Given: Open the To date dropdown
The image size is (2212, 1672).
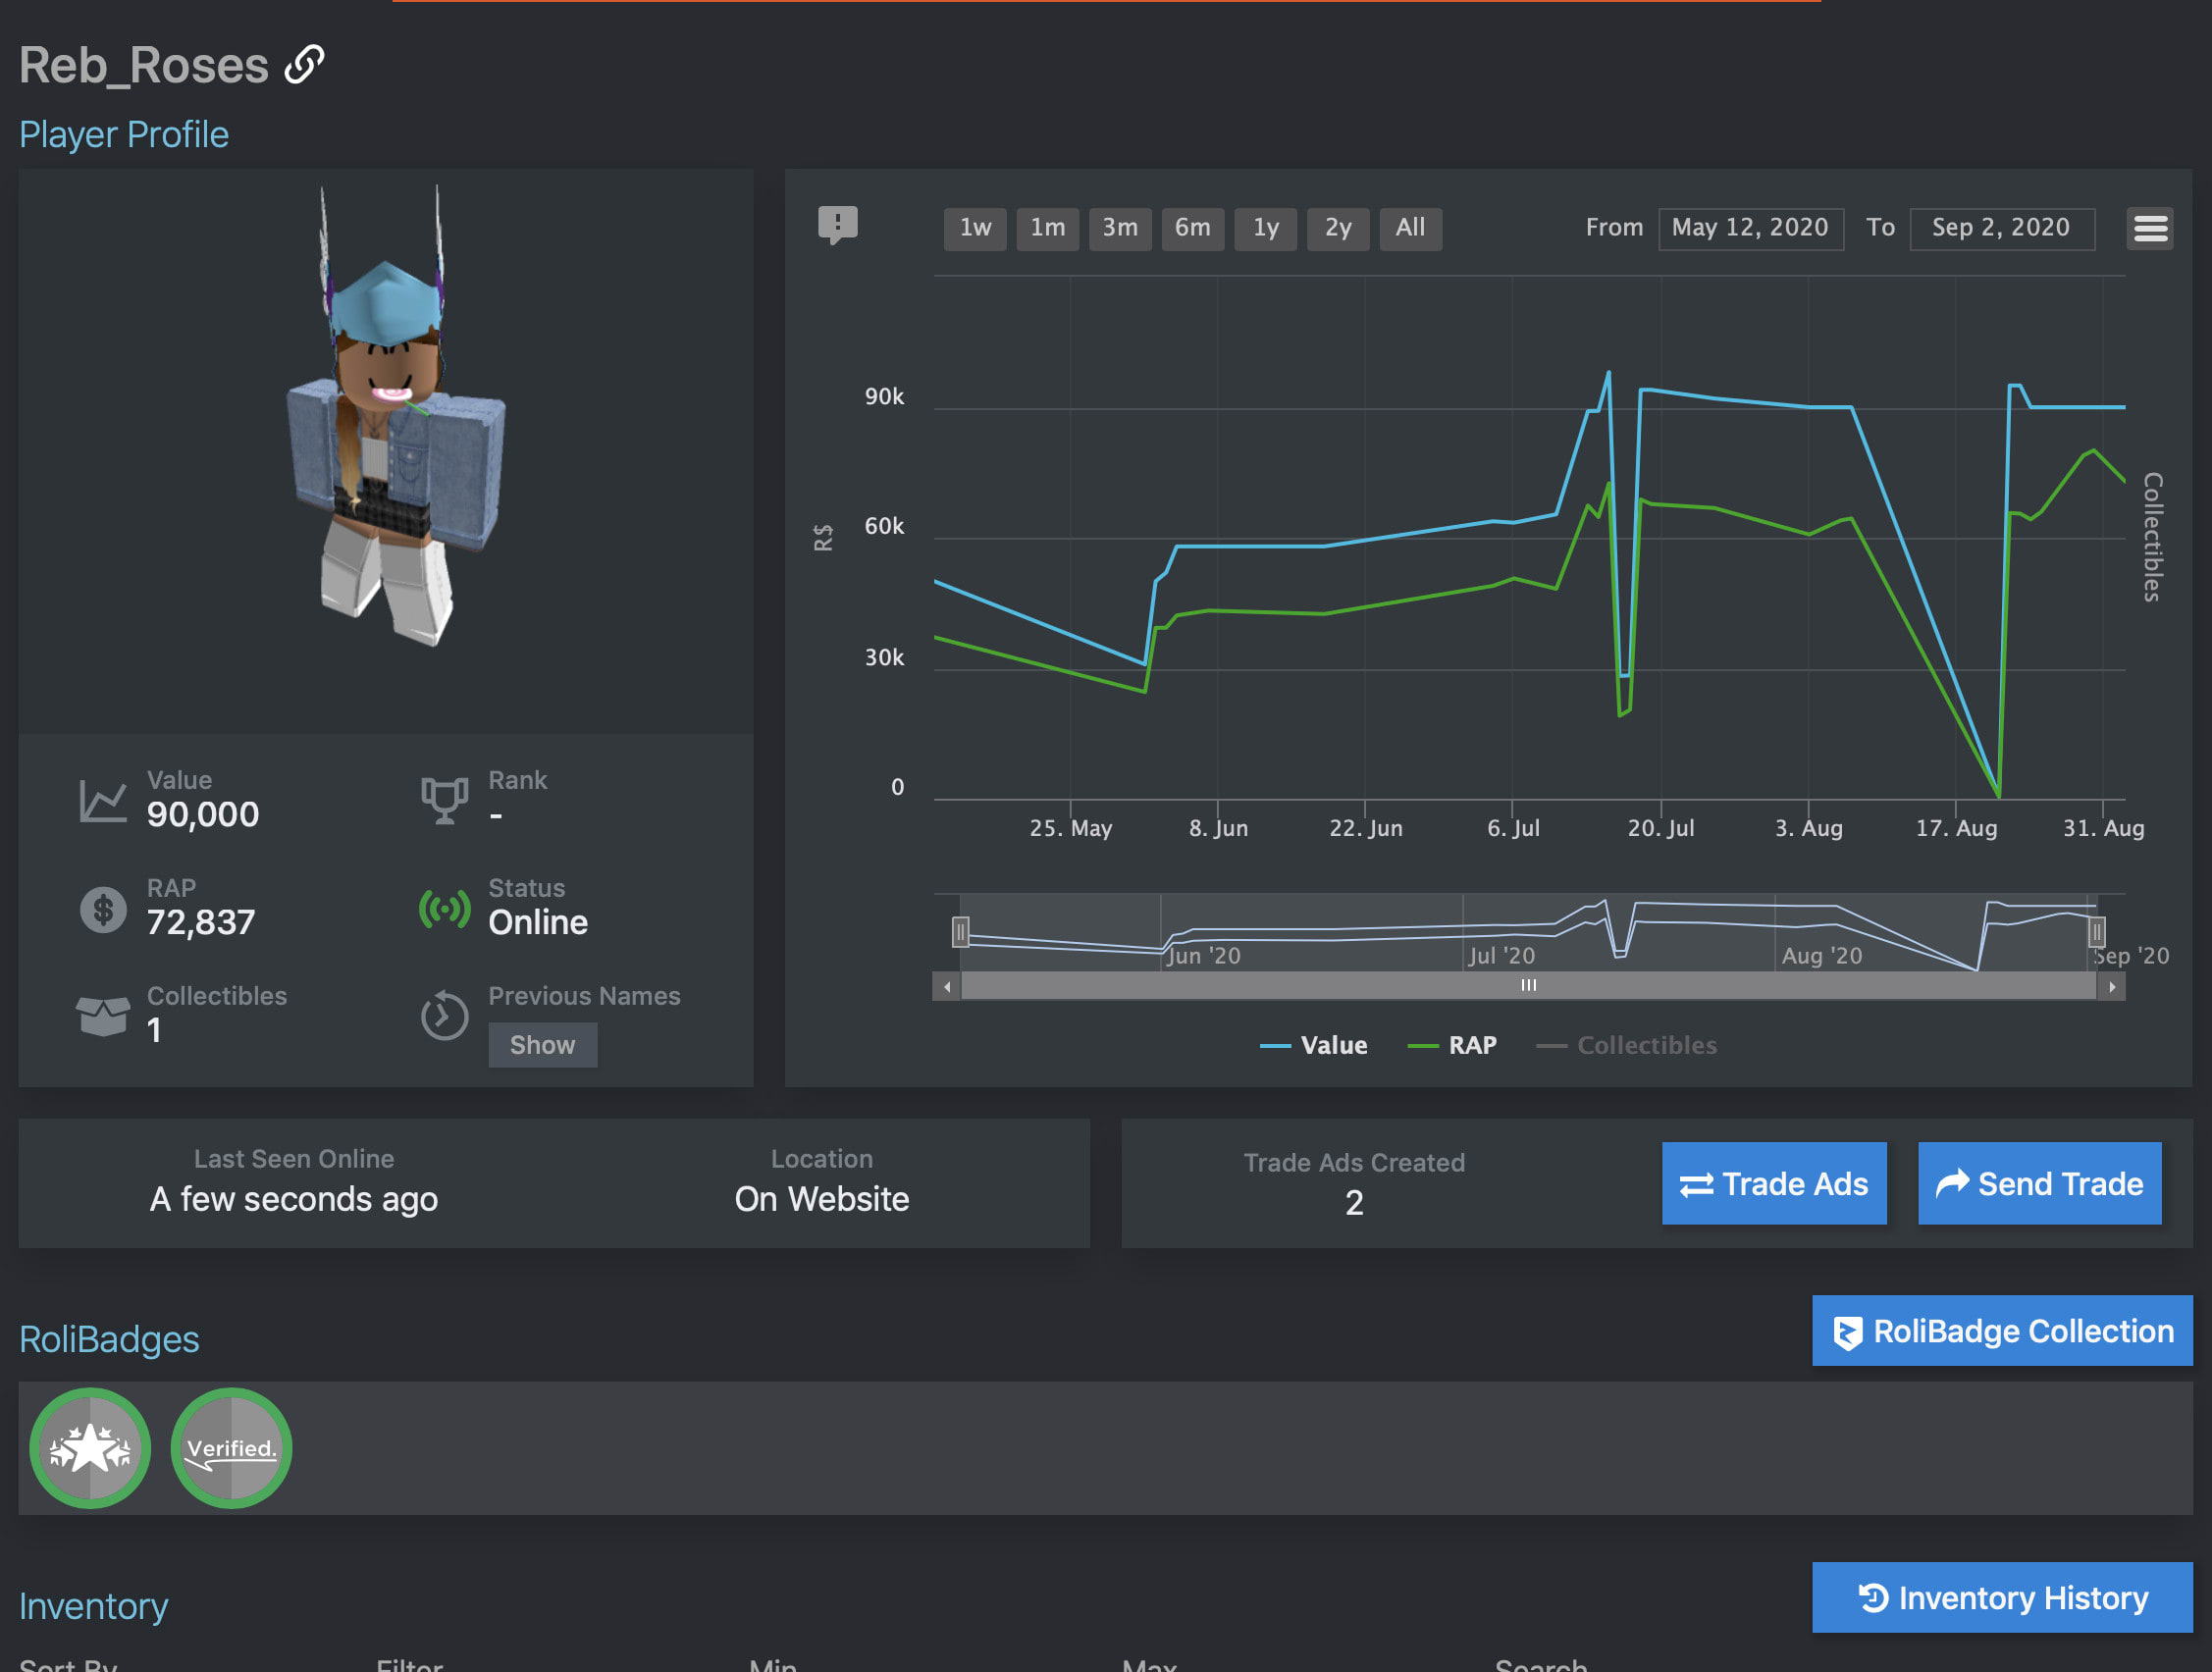Looking at the screenshot, I should pos(2001,225).
